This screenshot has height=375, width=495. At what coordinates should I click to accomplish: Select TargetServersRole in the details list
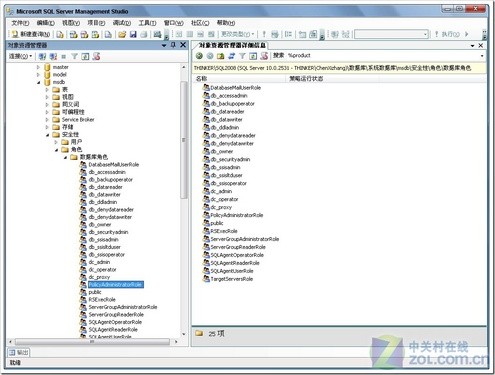pyautogui.click(x=232, y=279)
